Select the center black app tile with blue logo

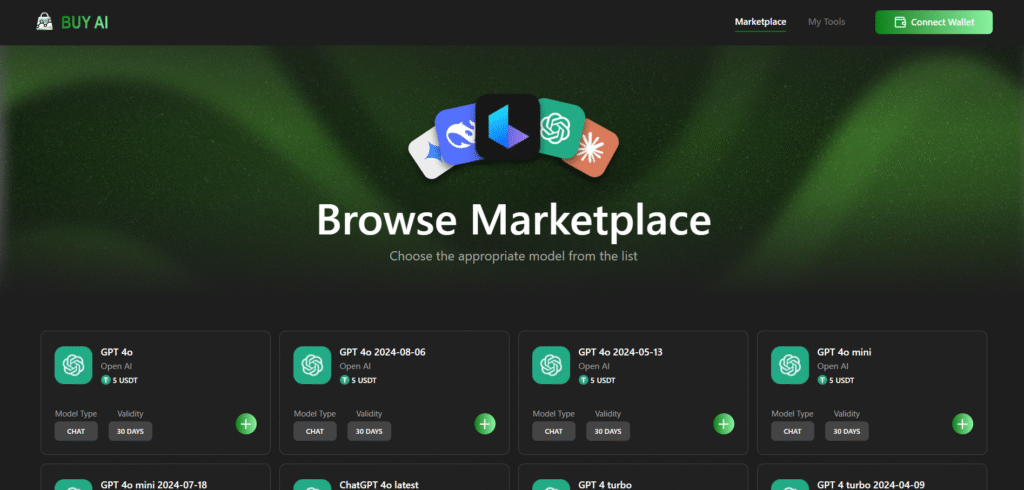[507, 127]
